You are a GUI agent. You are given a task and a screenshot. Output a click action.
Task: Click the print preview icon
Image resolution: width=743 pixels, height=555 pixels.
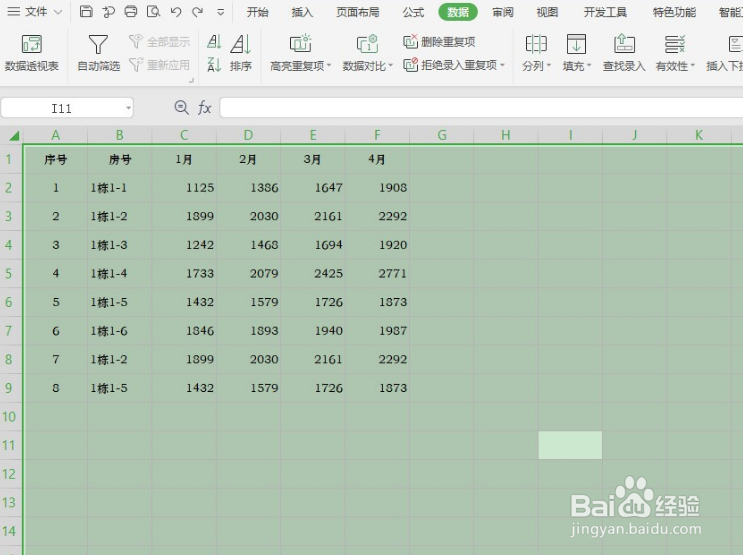pos(153,11)
